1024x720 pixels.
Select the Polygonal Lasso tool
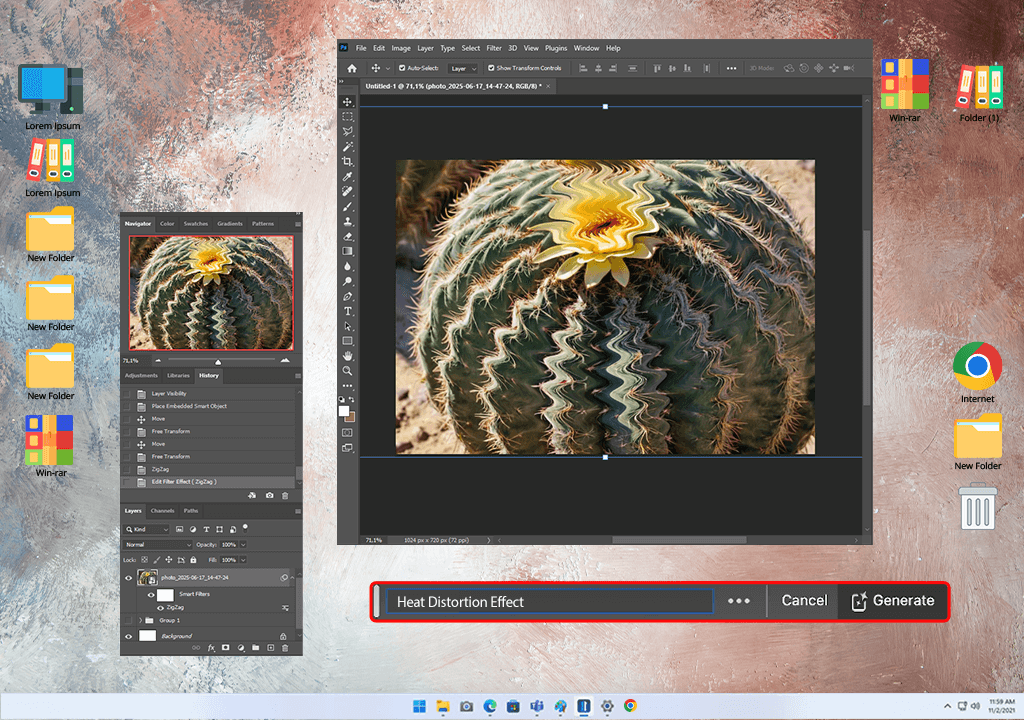click(347, 132)
